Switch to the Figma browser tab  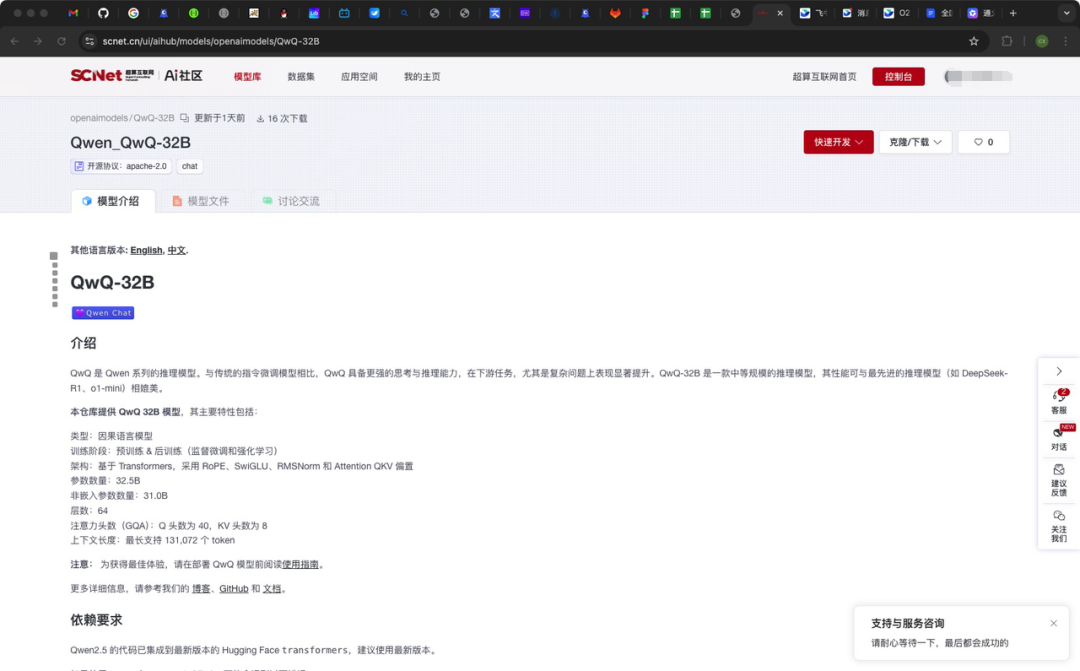(645, 13)
